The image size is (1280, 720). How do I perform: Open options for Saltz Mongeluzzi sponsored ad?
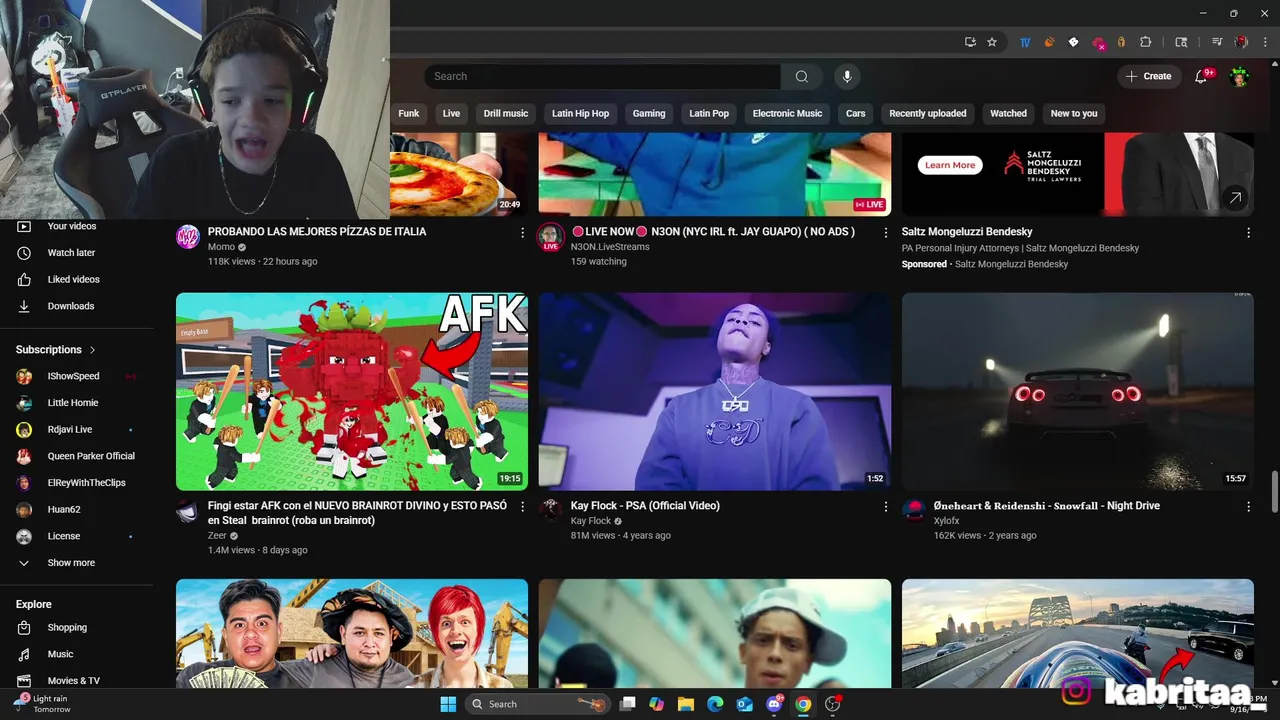coord(1248,232)
